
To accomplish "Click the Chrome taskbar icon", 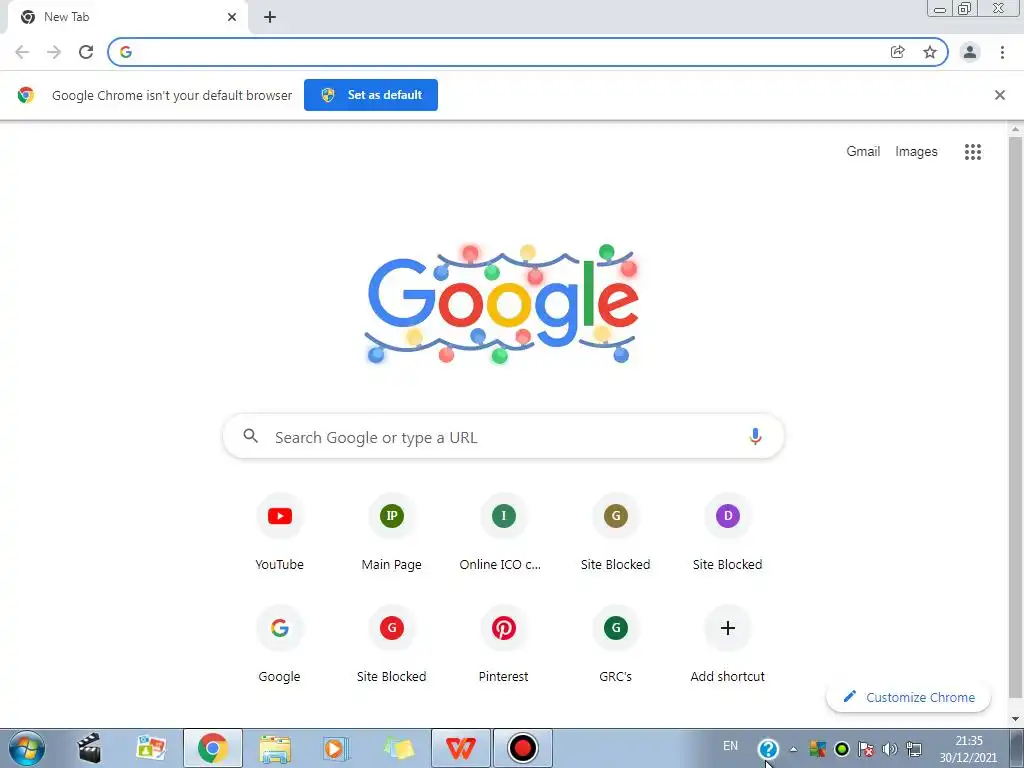I will [212, 748].
